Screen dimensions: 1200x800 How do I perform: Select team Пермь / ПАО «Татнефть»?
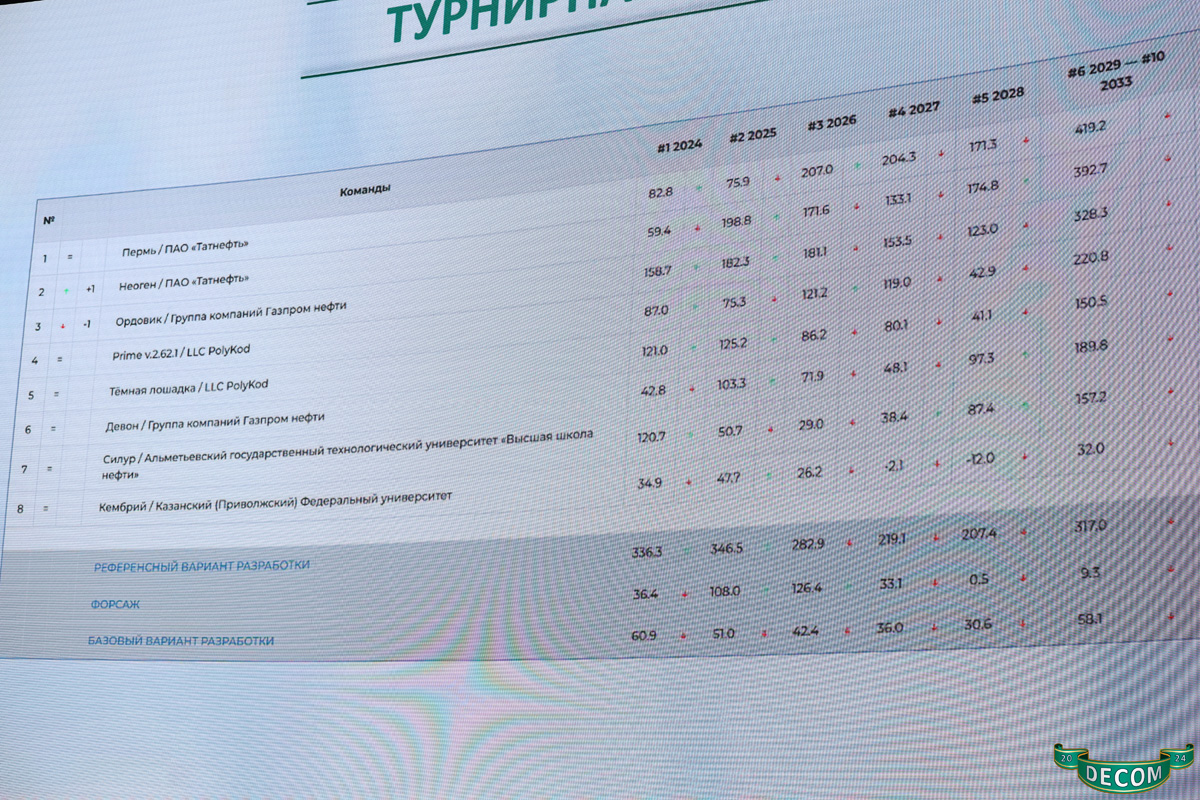click(185, 247)
